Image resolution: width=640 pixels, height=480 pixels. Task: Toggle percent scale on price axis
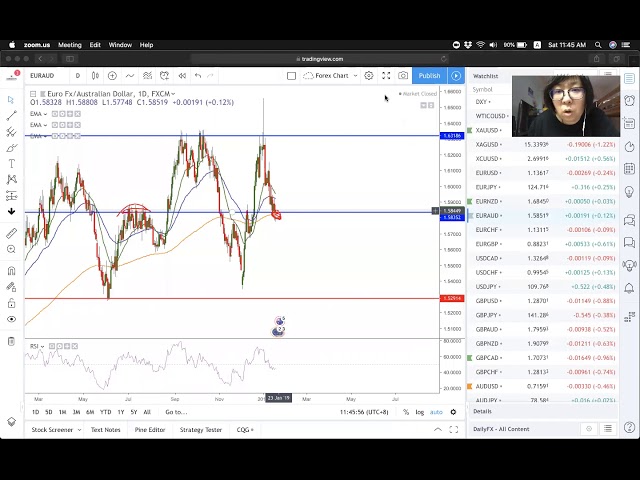pyautogui.click(x=404, y=412)
